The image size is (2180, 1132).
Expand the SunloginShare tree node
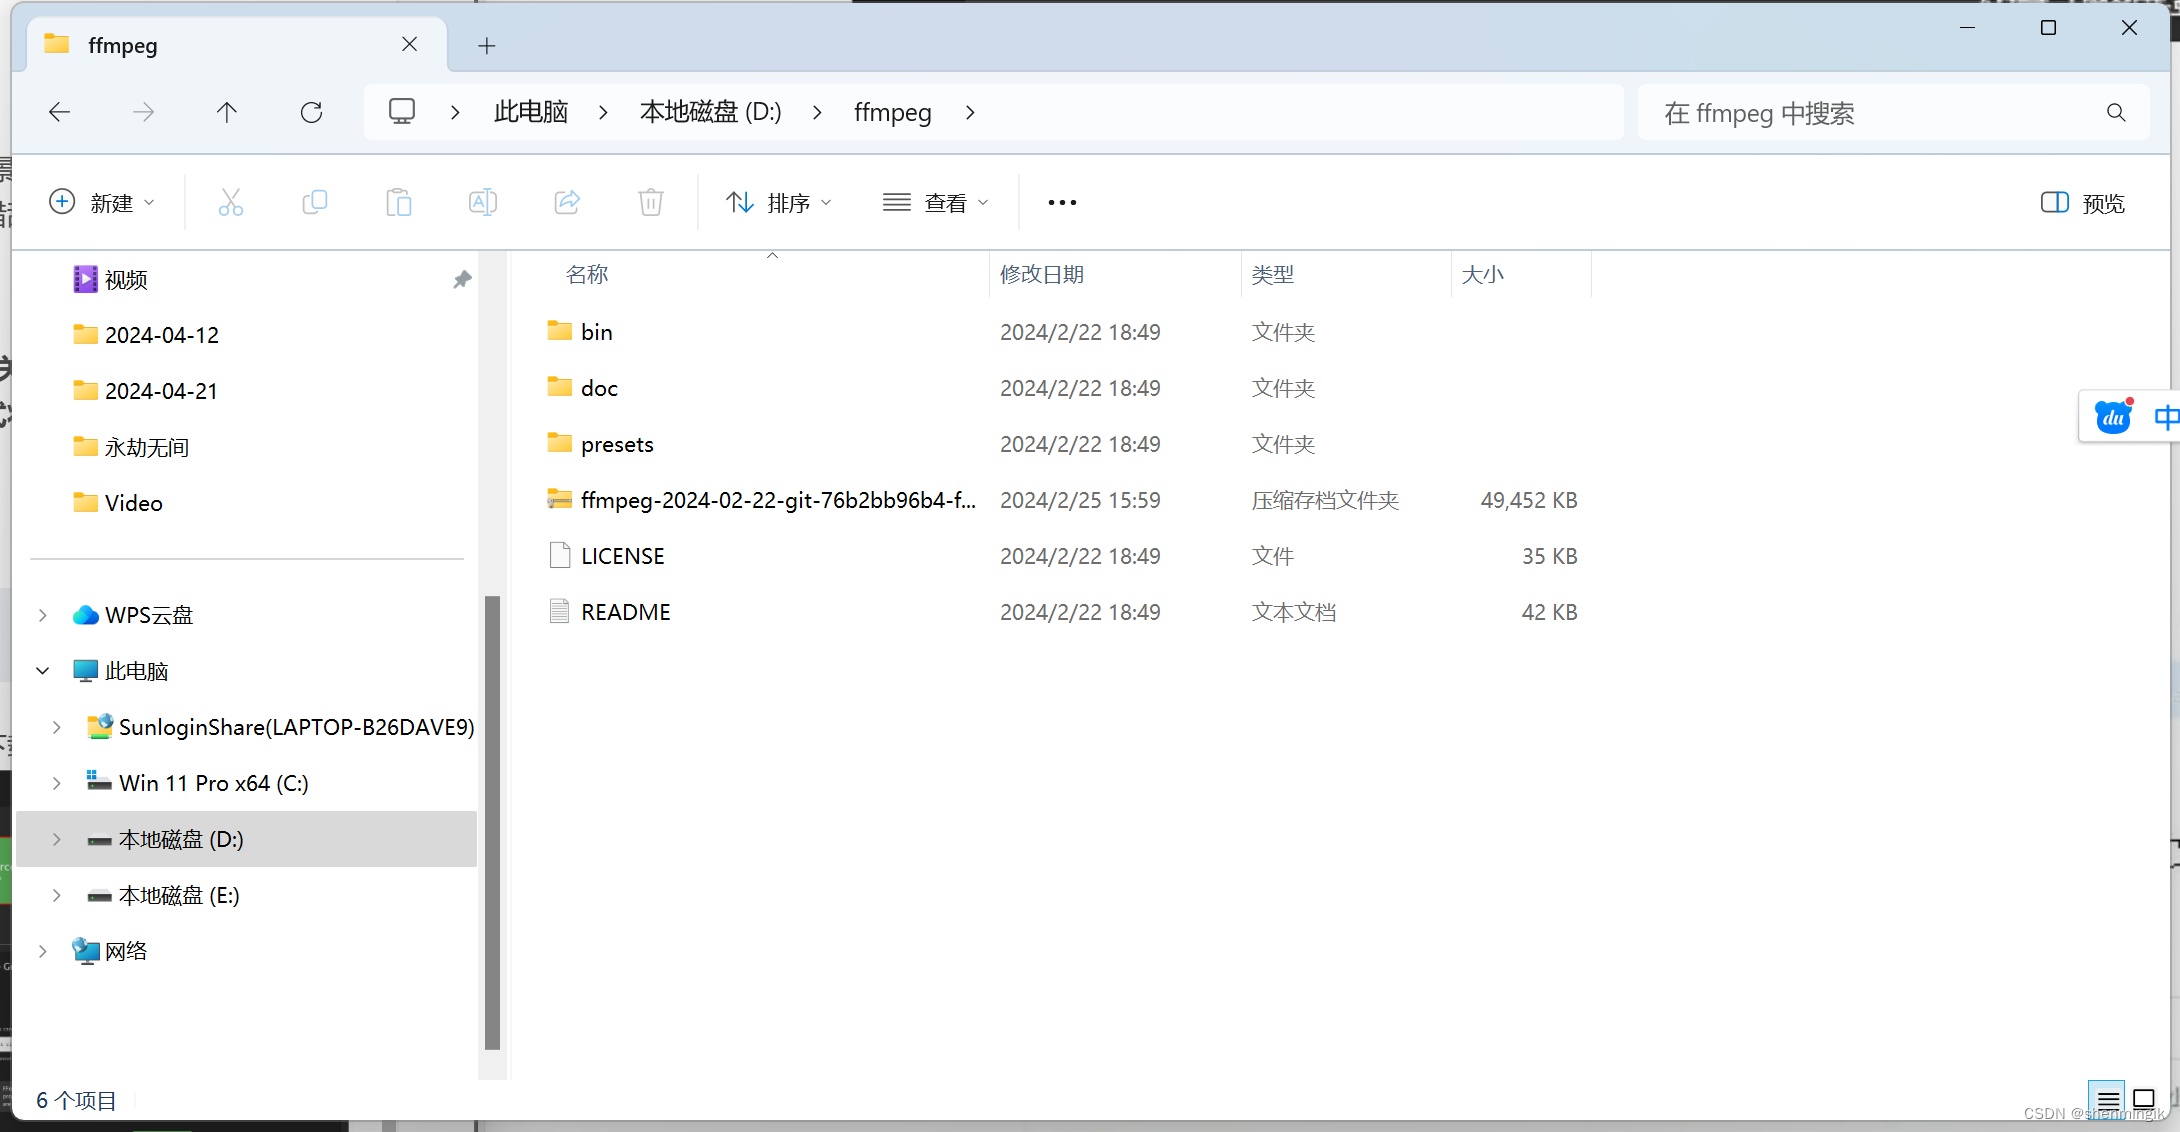57,727
